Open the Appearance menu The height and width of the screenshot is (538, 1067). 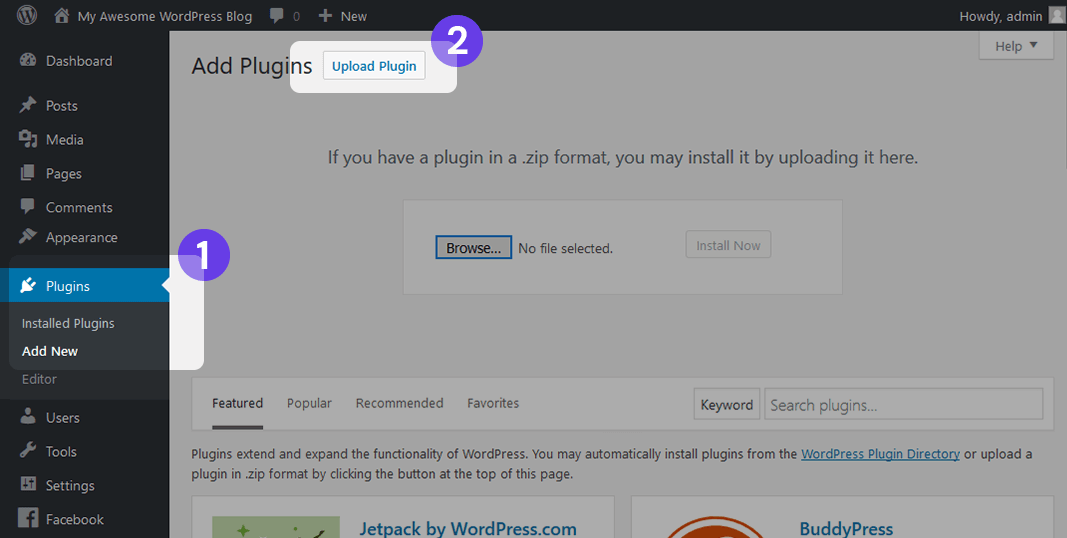click(82, 237)
